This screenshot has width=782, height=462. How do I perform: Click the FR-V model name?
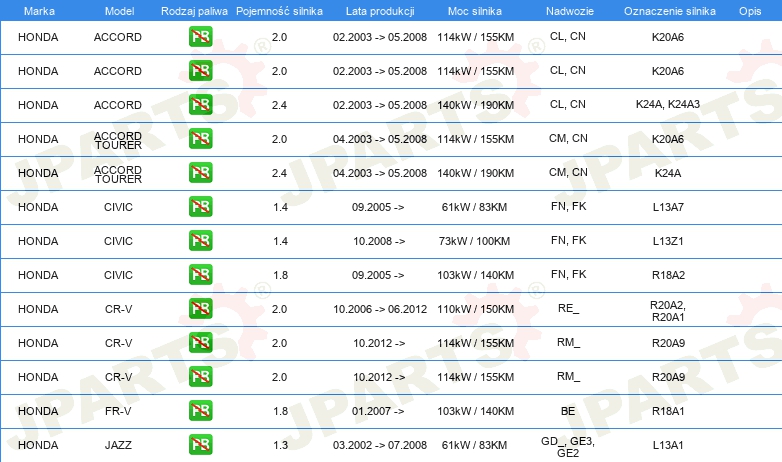[118, 411]
